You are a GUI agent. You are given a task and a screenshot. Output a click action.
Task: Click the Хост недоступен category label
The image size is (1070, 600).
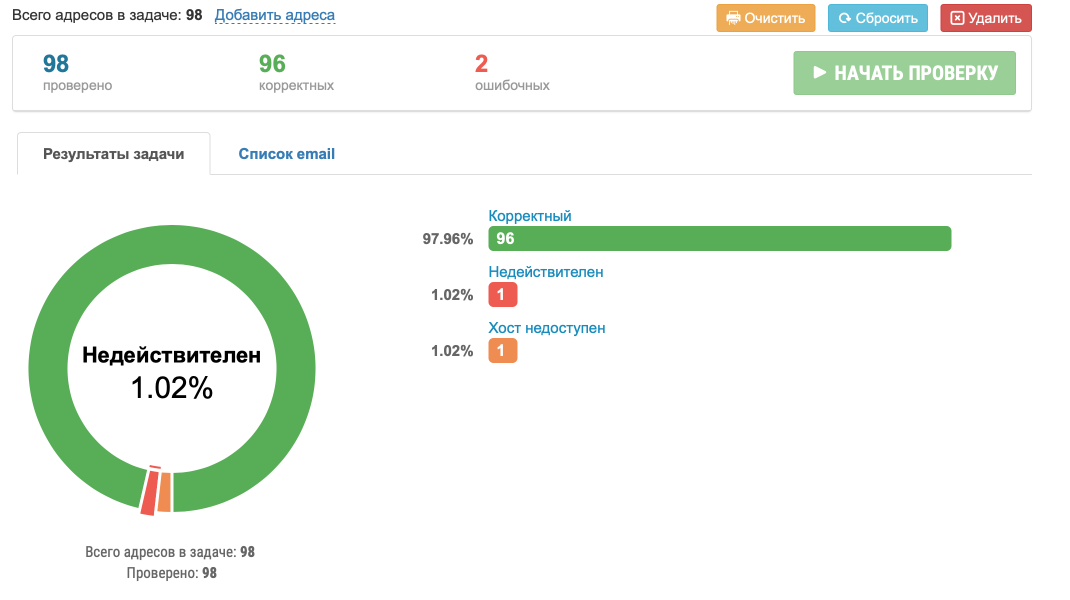click(547, 328)
